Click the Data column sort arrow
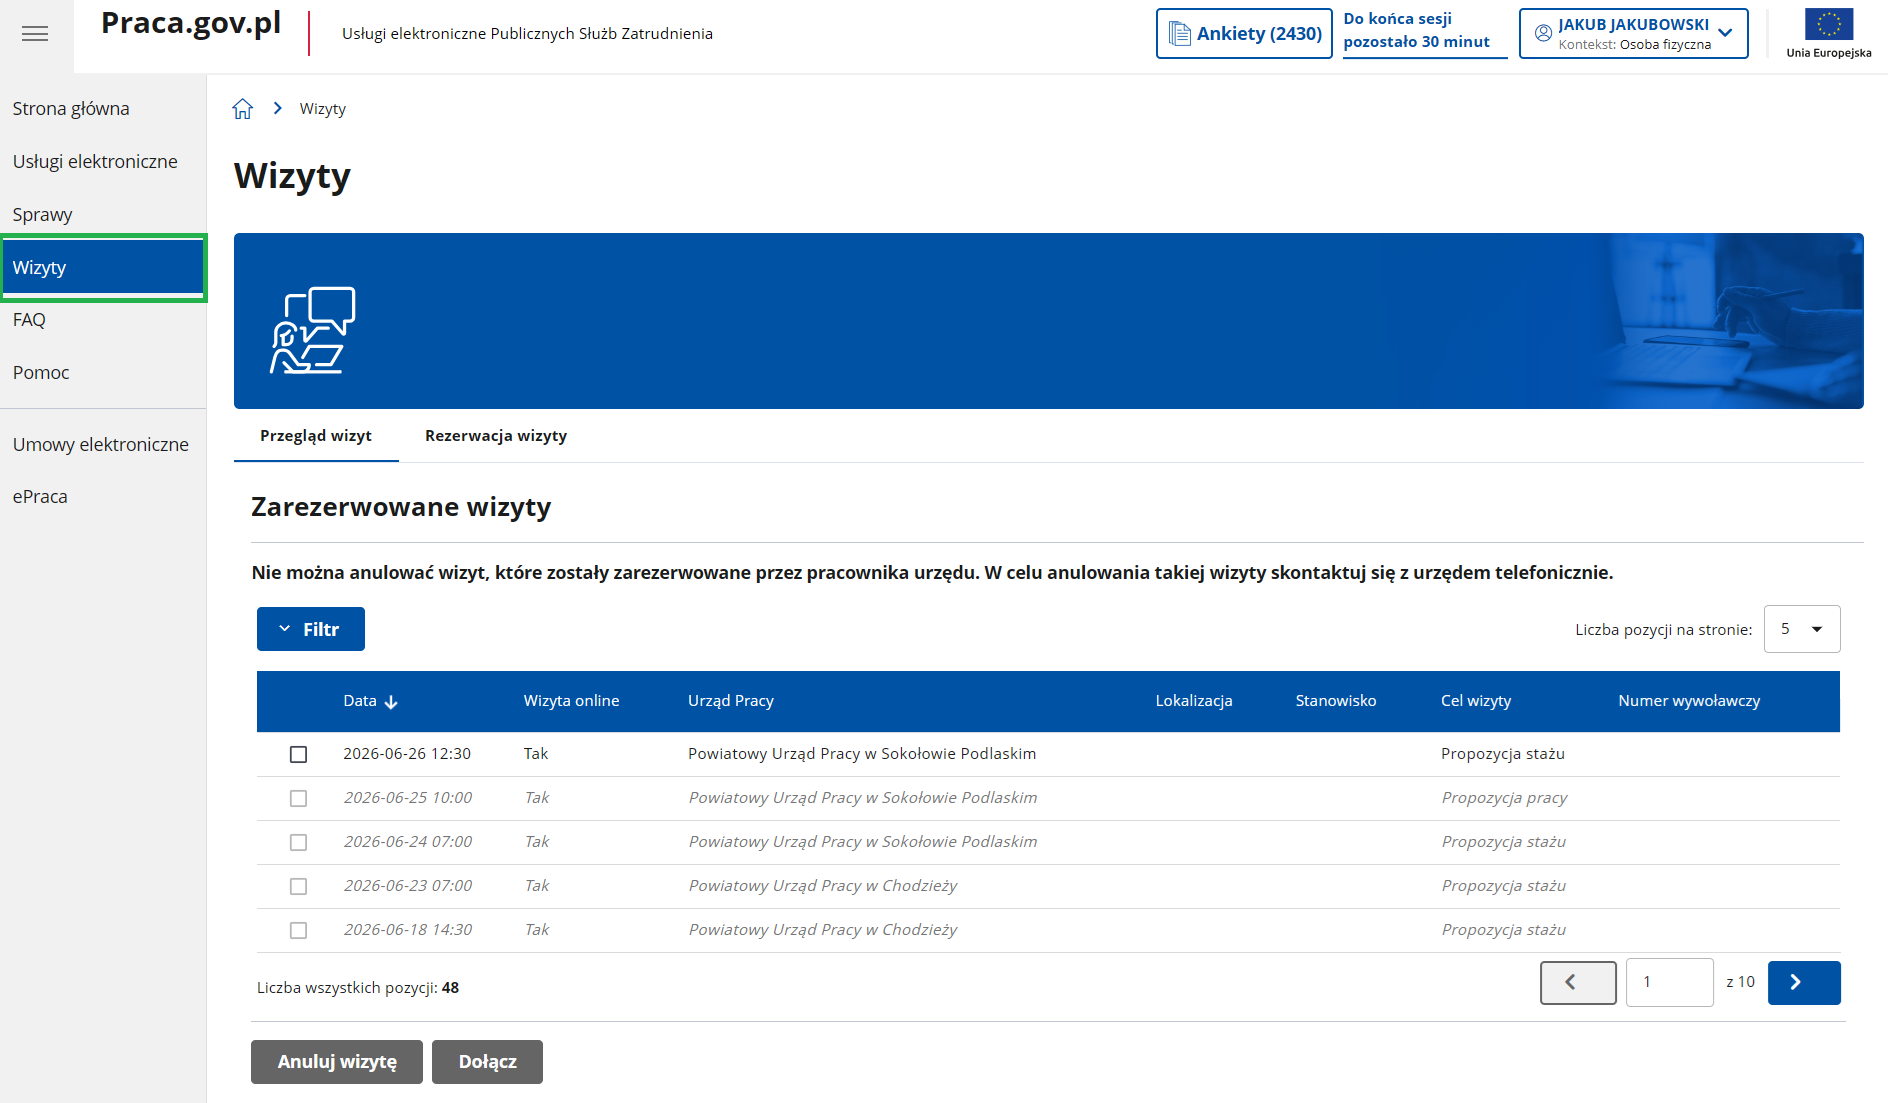This screenshot has height=1103, width=1888. pyautogui.click(x=391, y=702)
